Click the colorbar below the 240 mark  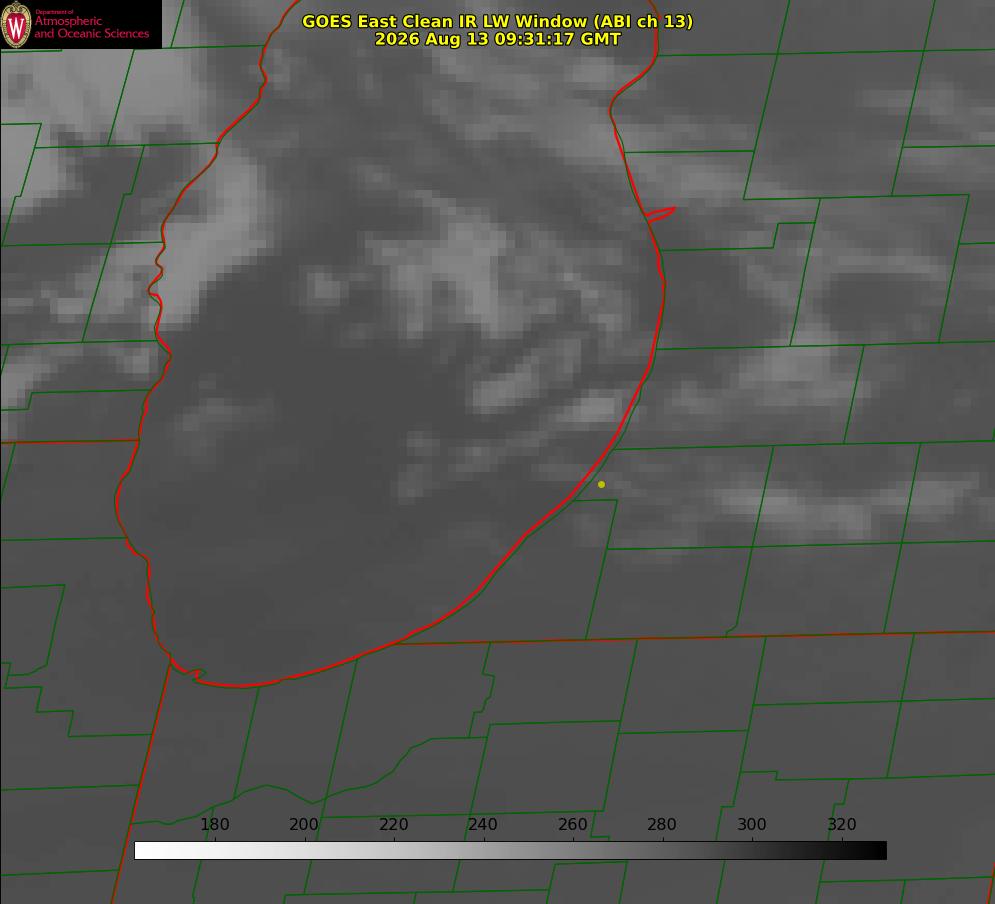pyautogui.click(x=484, y=851)
